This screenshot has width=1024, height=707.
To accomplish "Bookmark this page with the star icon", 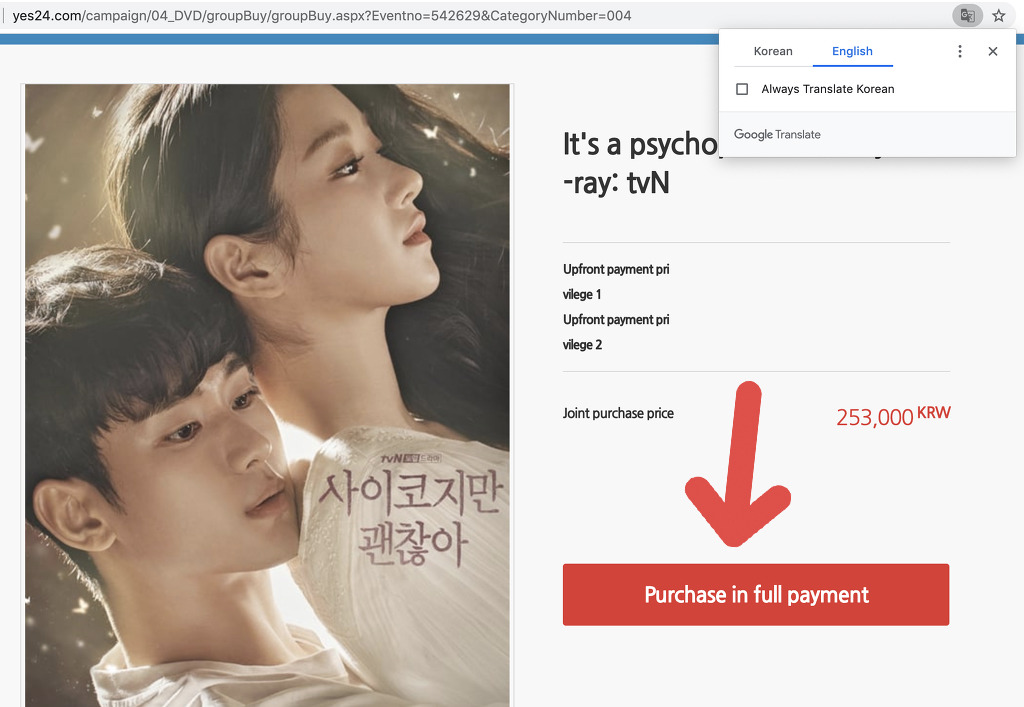I will pos(999,16).
